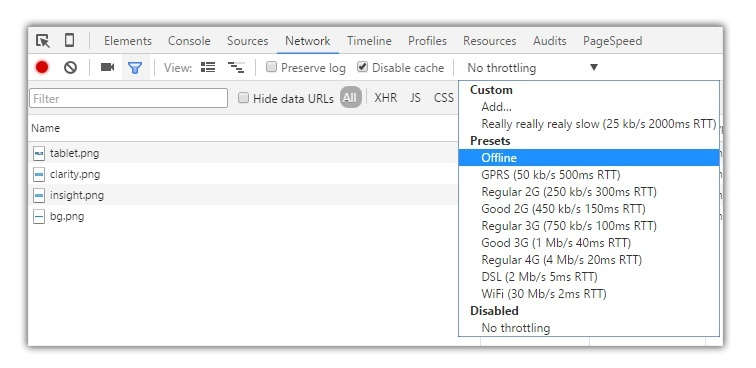Select bg.png file icon
This screenshot has height=368, width=756.
[x=39, y=217]
